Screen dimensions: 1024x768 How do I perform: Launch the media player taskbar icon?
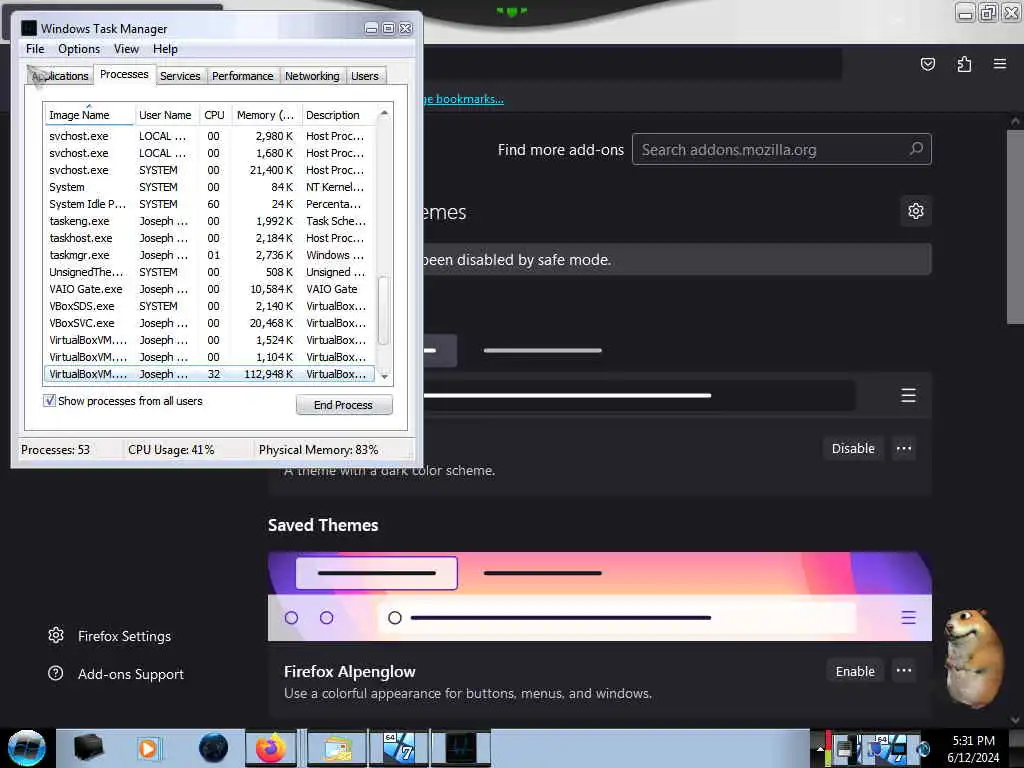[x=148, y=748]
